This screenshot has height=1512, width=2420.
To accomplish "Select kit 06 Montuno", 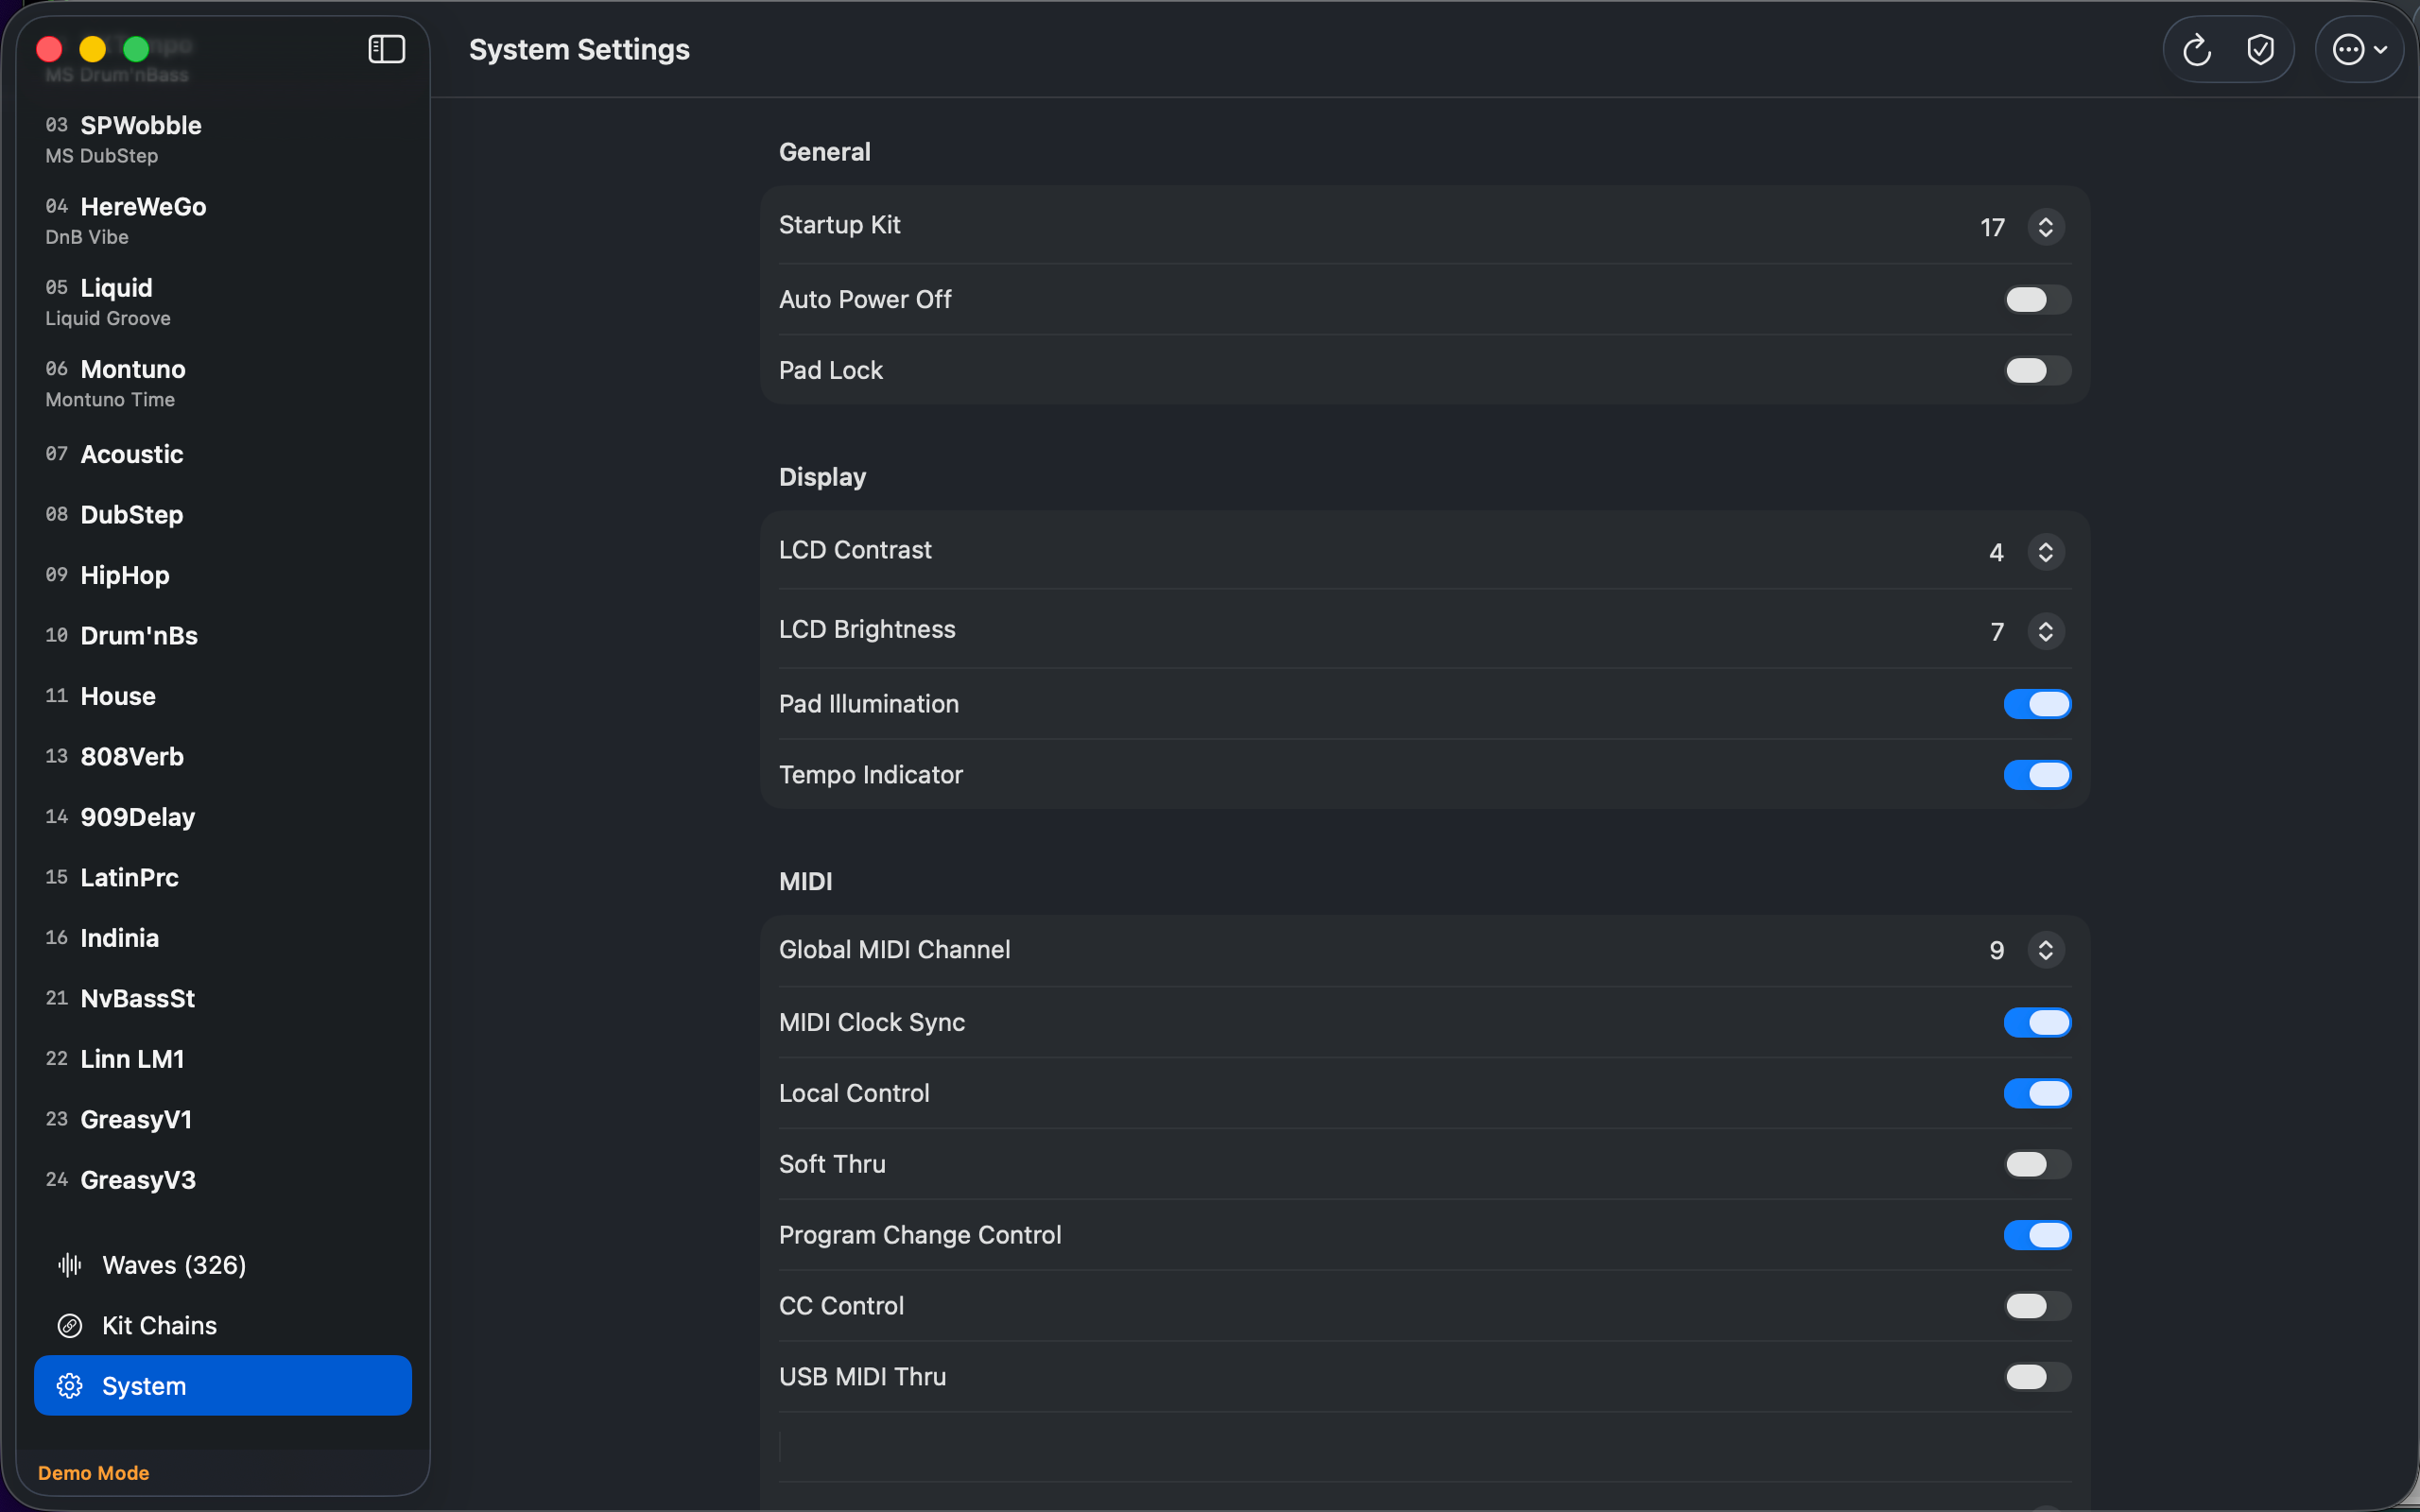I will pyautogui.click(x=222, y=383).
